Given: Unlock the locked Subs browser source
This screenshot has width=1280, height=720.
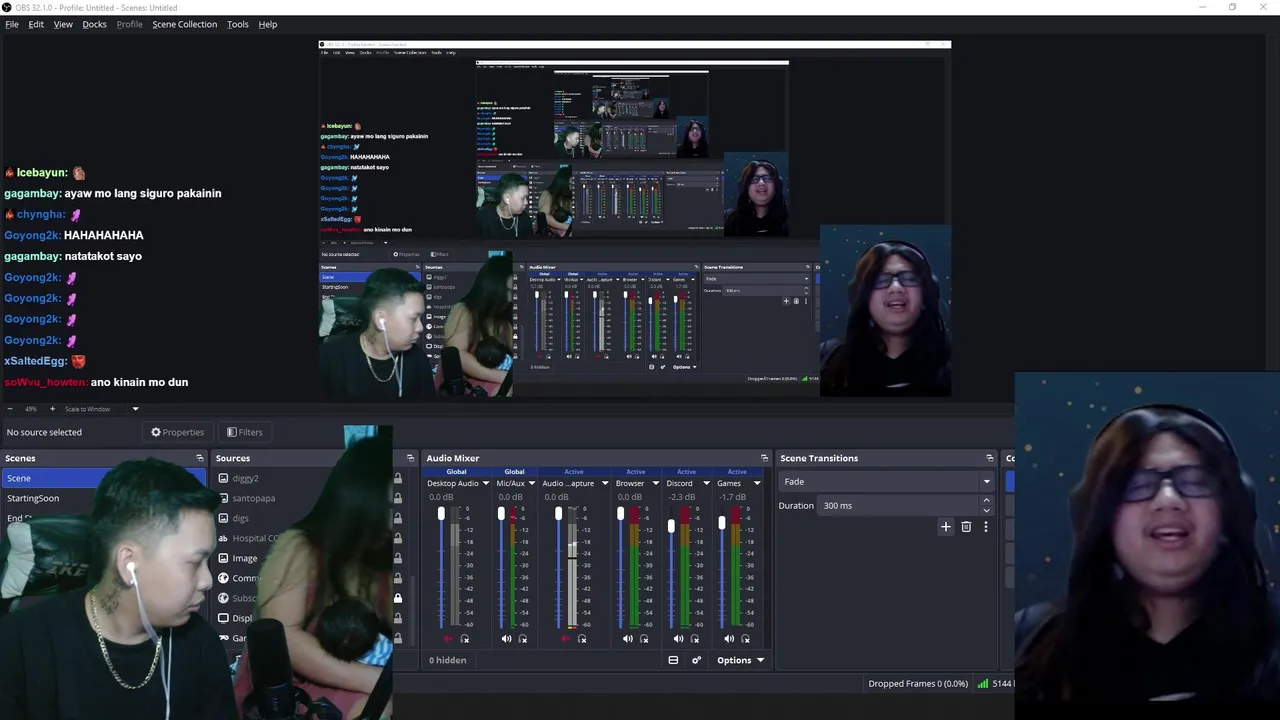Looking at the screenshot, I should 398,598.
